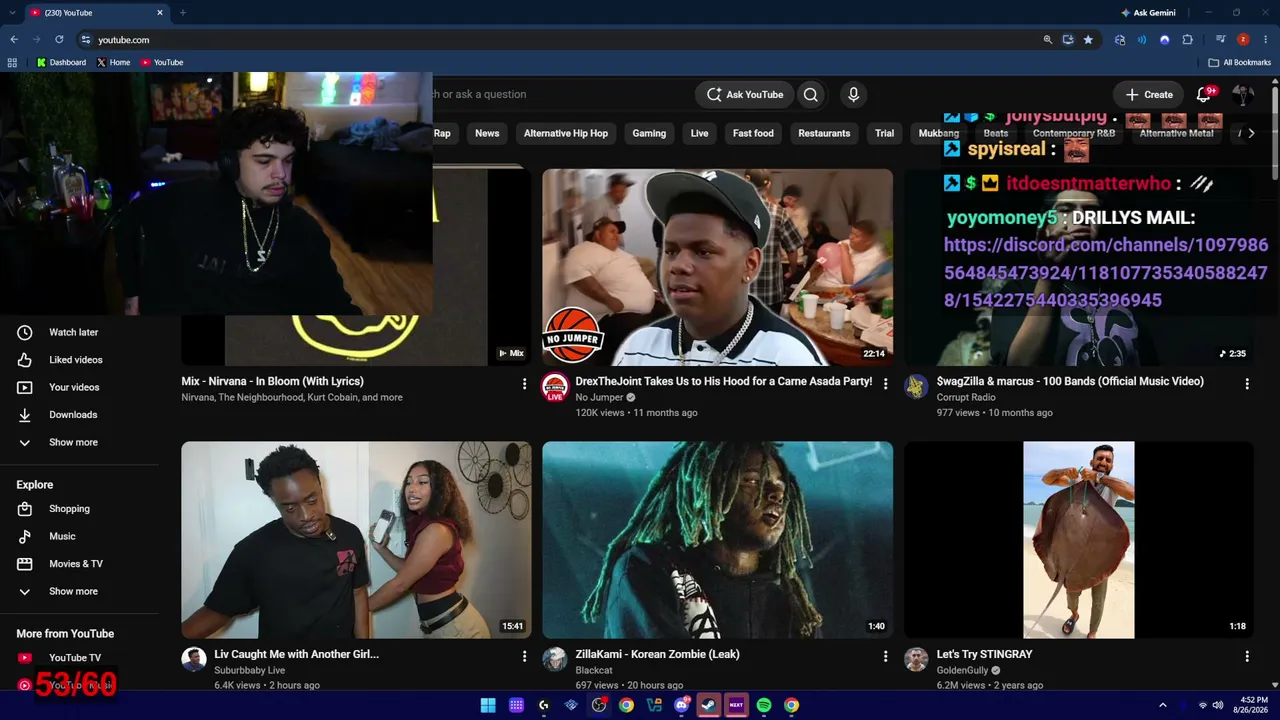Click the zoom magnifier in the address bar
This screenshot has height=720, width=1280.
click(x=1048, y=40)
